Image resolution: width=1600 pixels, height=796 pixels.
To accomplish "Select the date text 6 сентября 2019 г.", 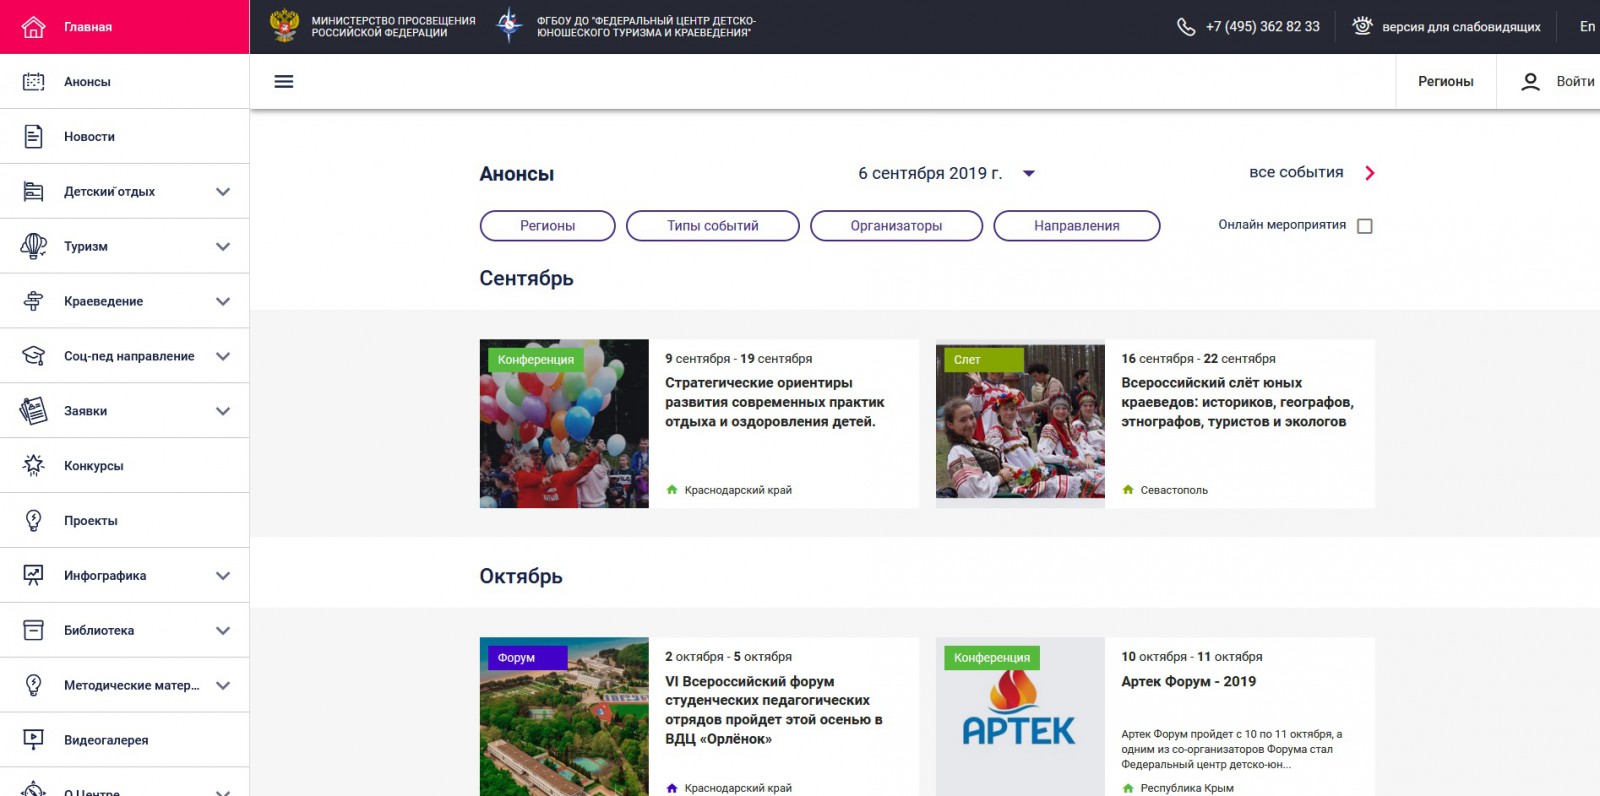I will pos(930,173).
